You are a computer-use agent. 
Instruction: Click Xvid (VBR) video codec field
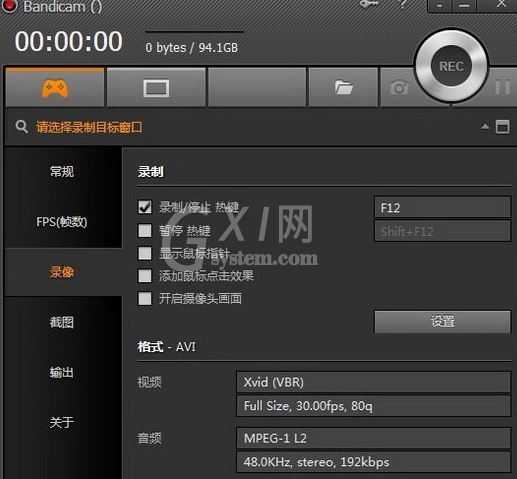(x=373, y=382)
